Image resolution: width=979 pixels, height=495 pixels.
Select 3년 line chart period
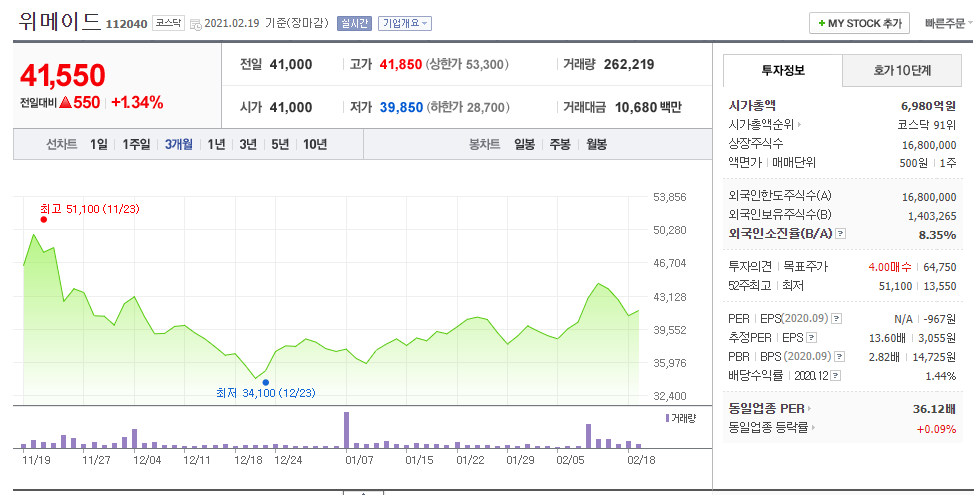coord(248,144)
